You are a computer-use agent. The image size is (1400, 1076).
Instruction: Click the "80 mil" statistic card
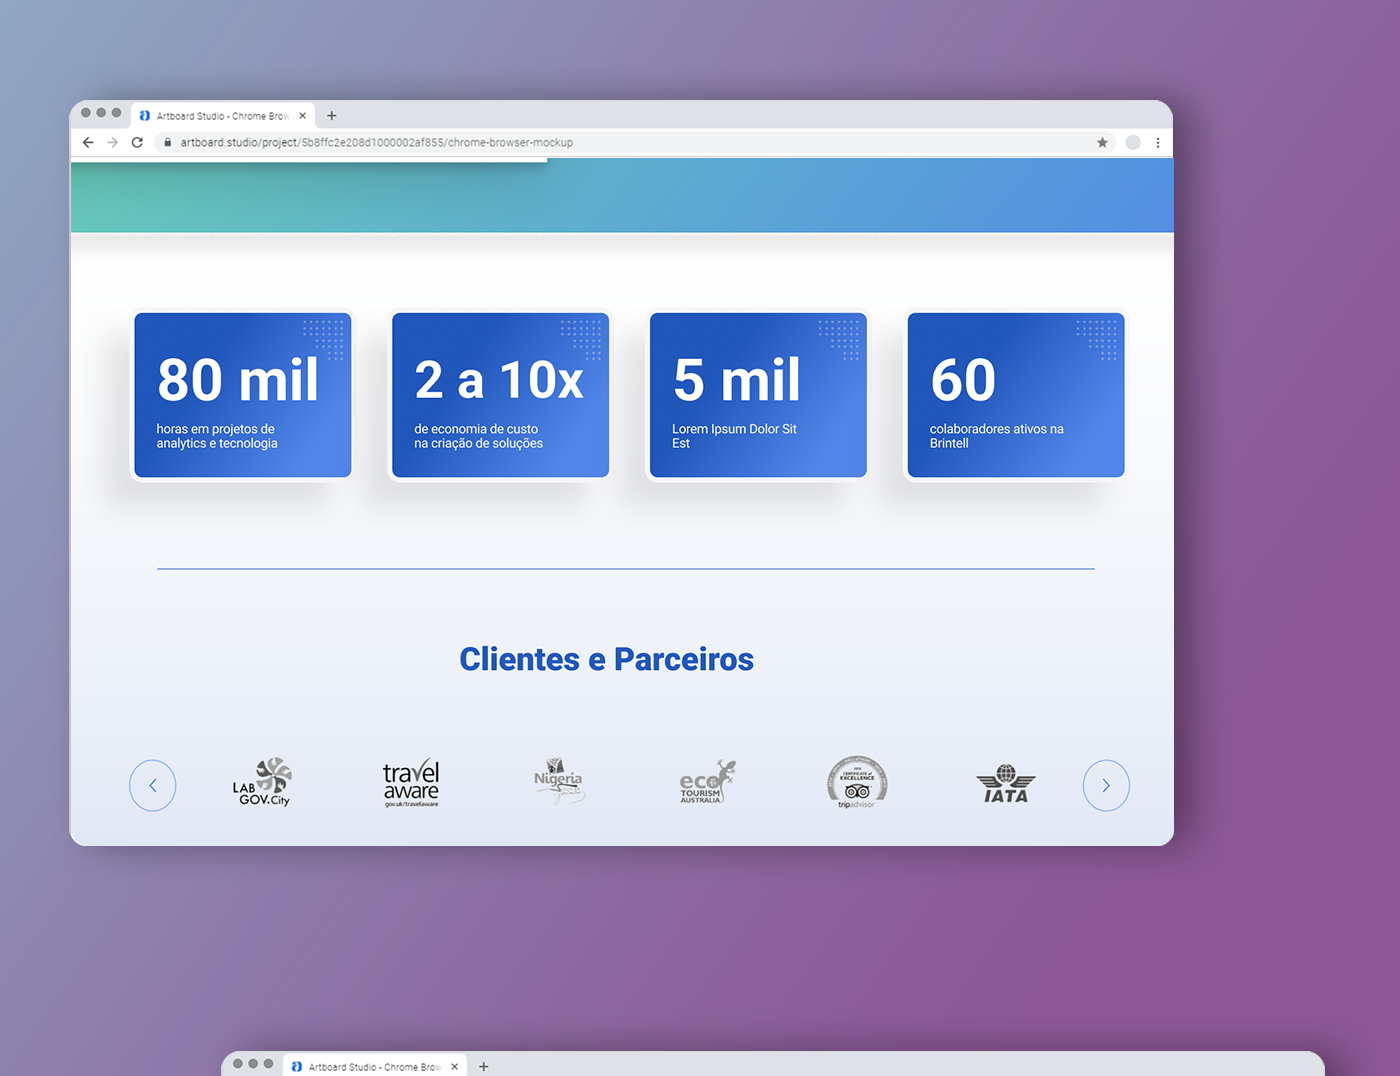point(243,395)
